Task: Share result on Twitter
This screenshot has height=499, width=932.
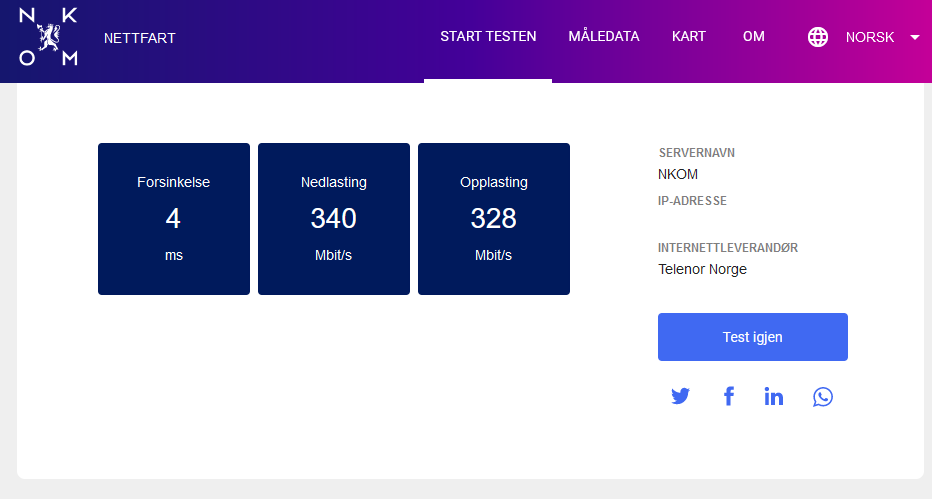Action: [680, 396]
